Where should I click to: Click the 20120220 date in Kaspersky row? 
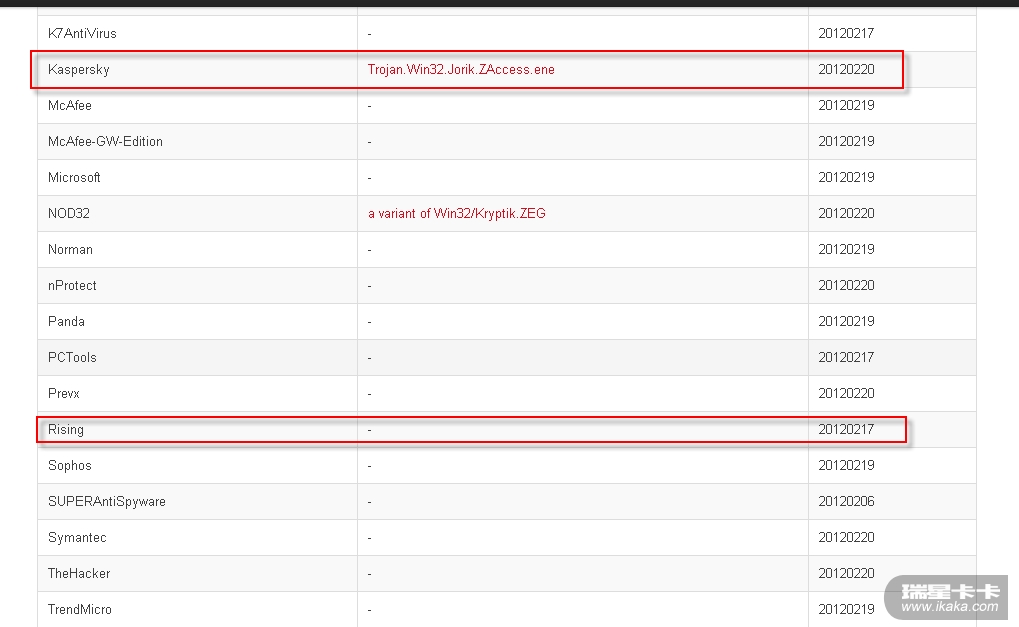pyautogui.click(x=846, y=70)
